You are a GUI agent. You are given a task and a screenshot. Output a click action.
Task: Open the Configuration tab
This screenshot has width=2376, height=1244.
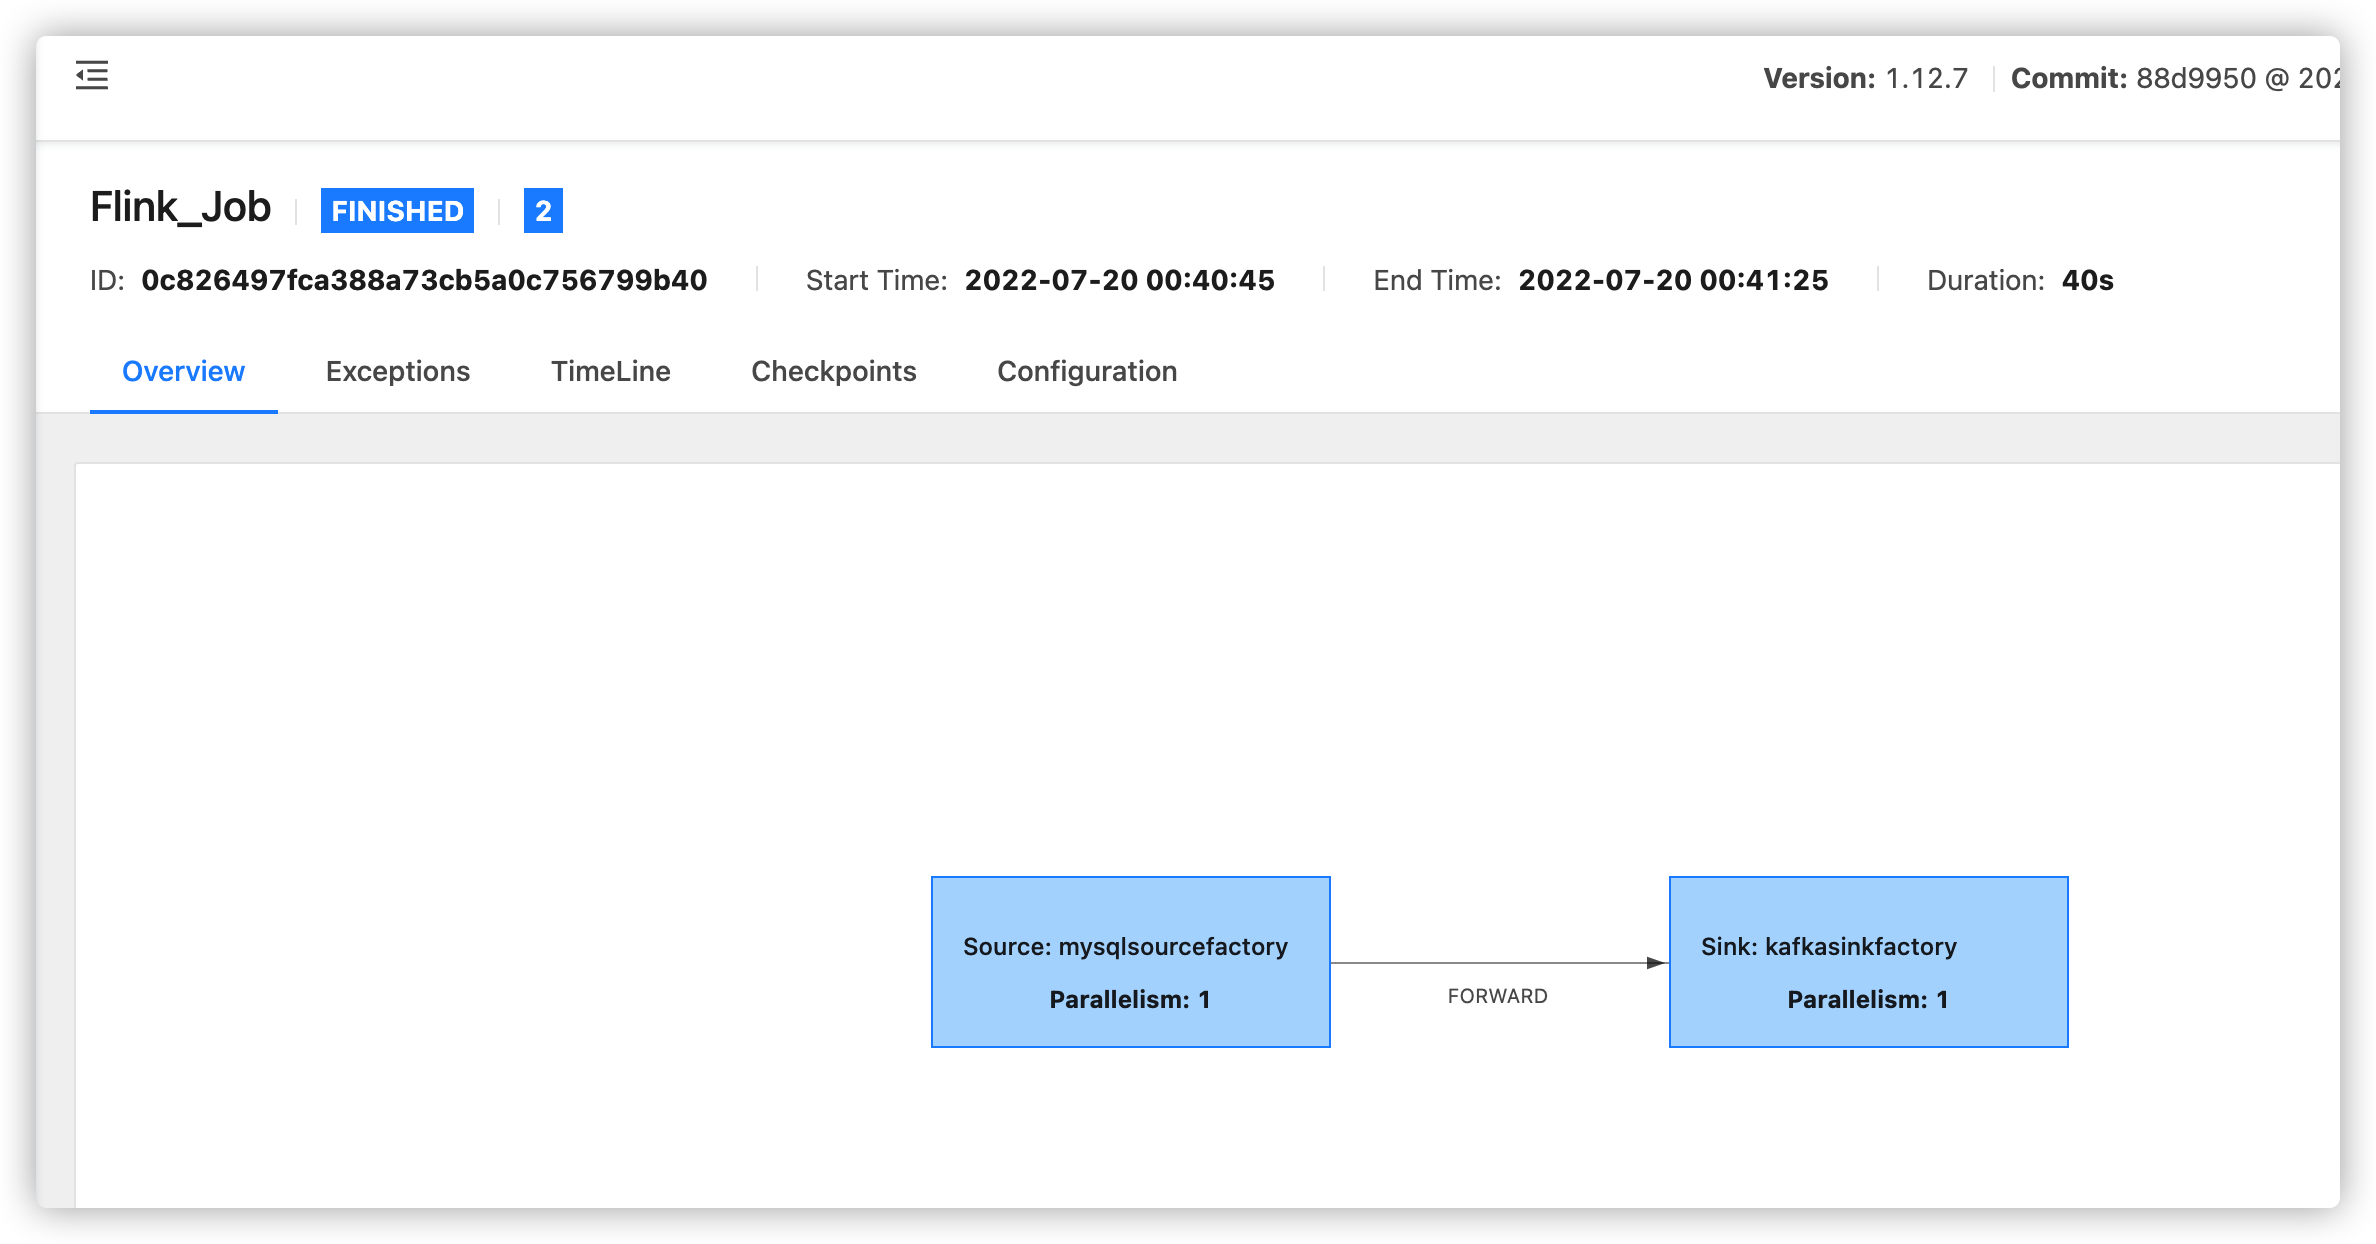[1086, 371]
